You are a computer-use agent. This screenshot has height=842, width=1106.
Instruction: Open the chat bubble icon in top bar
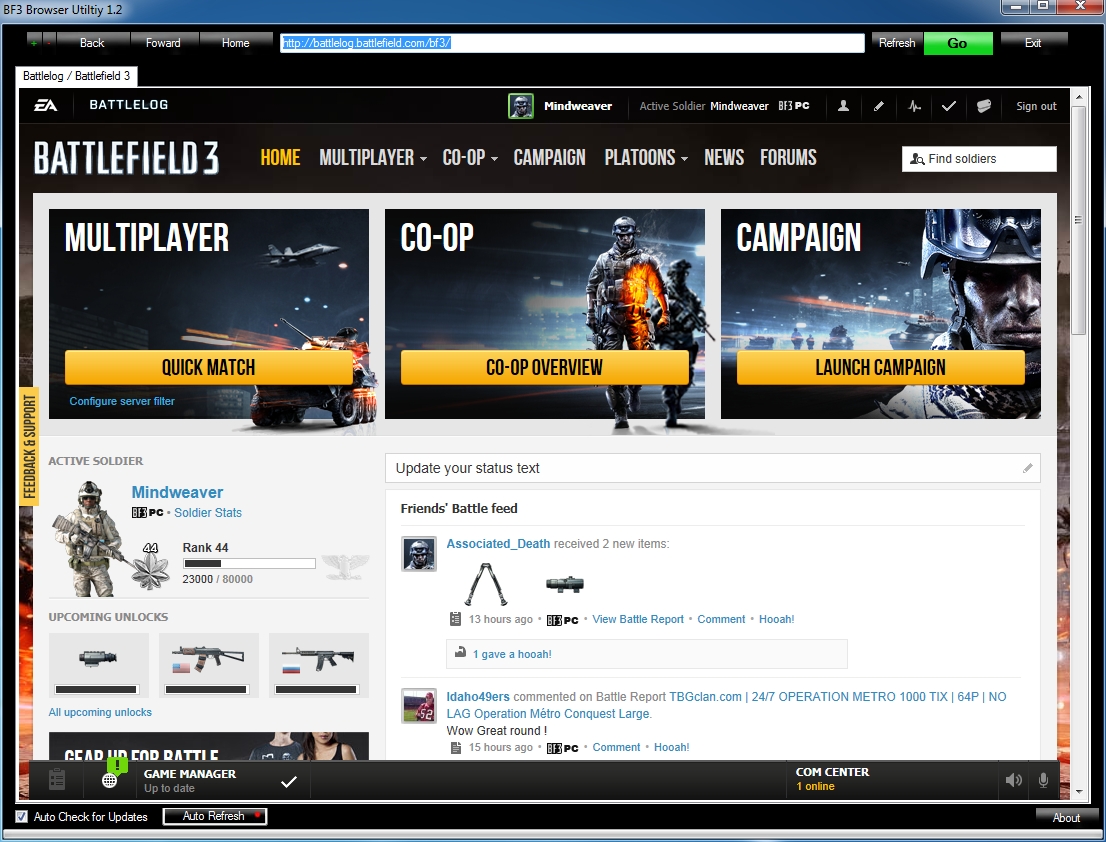(x=984, y=106)
